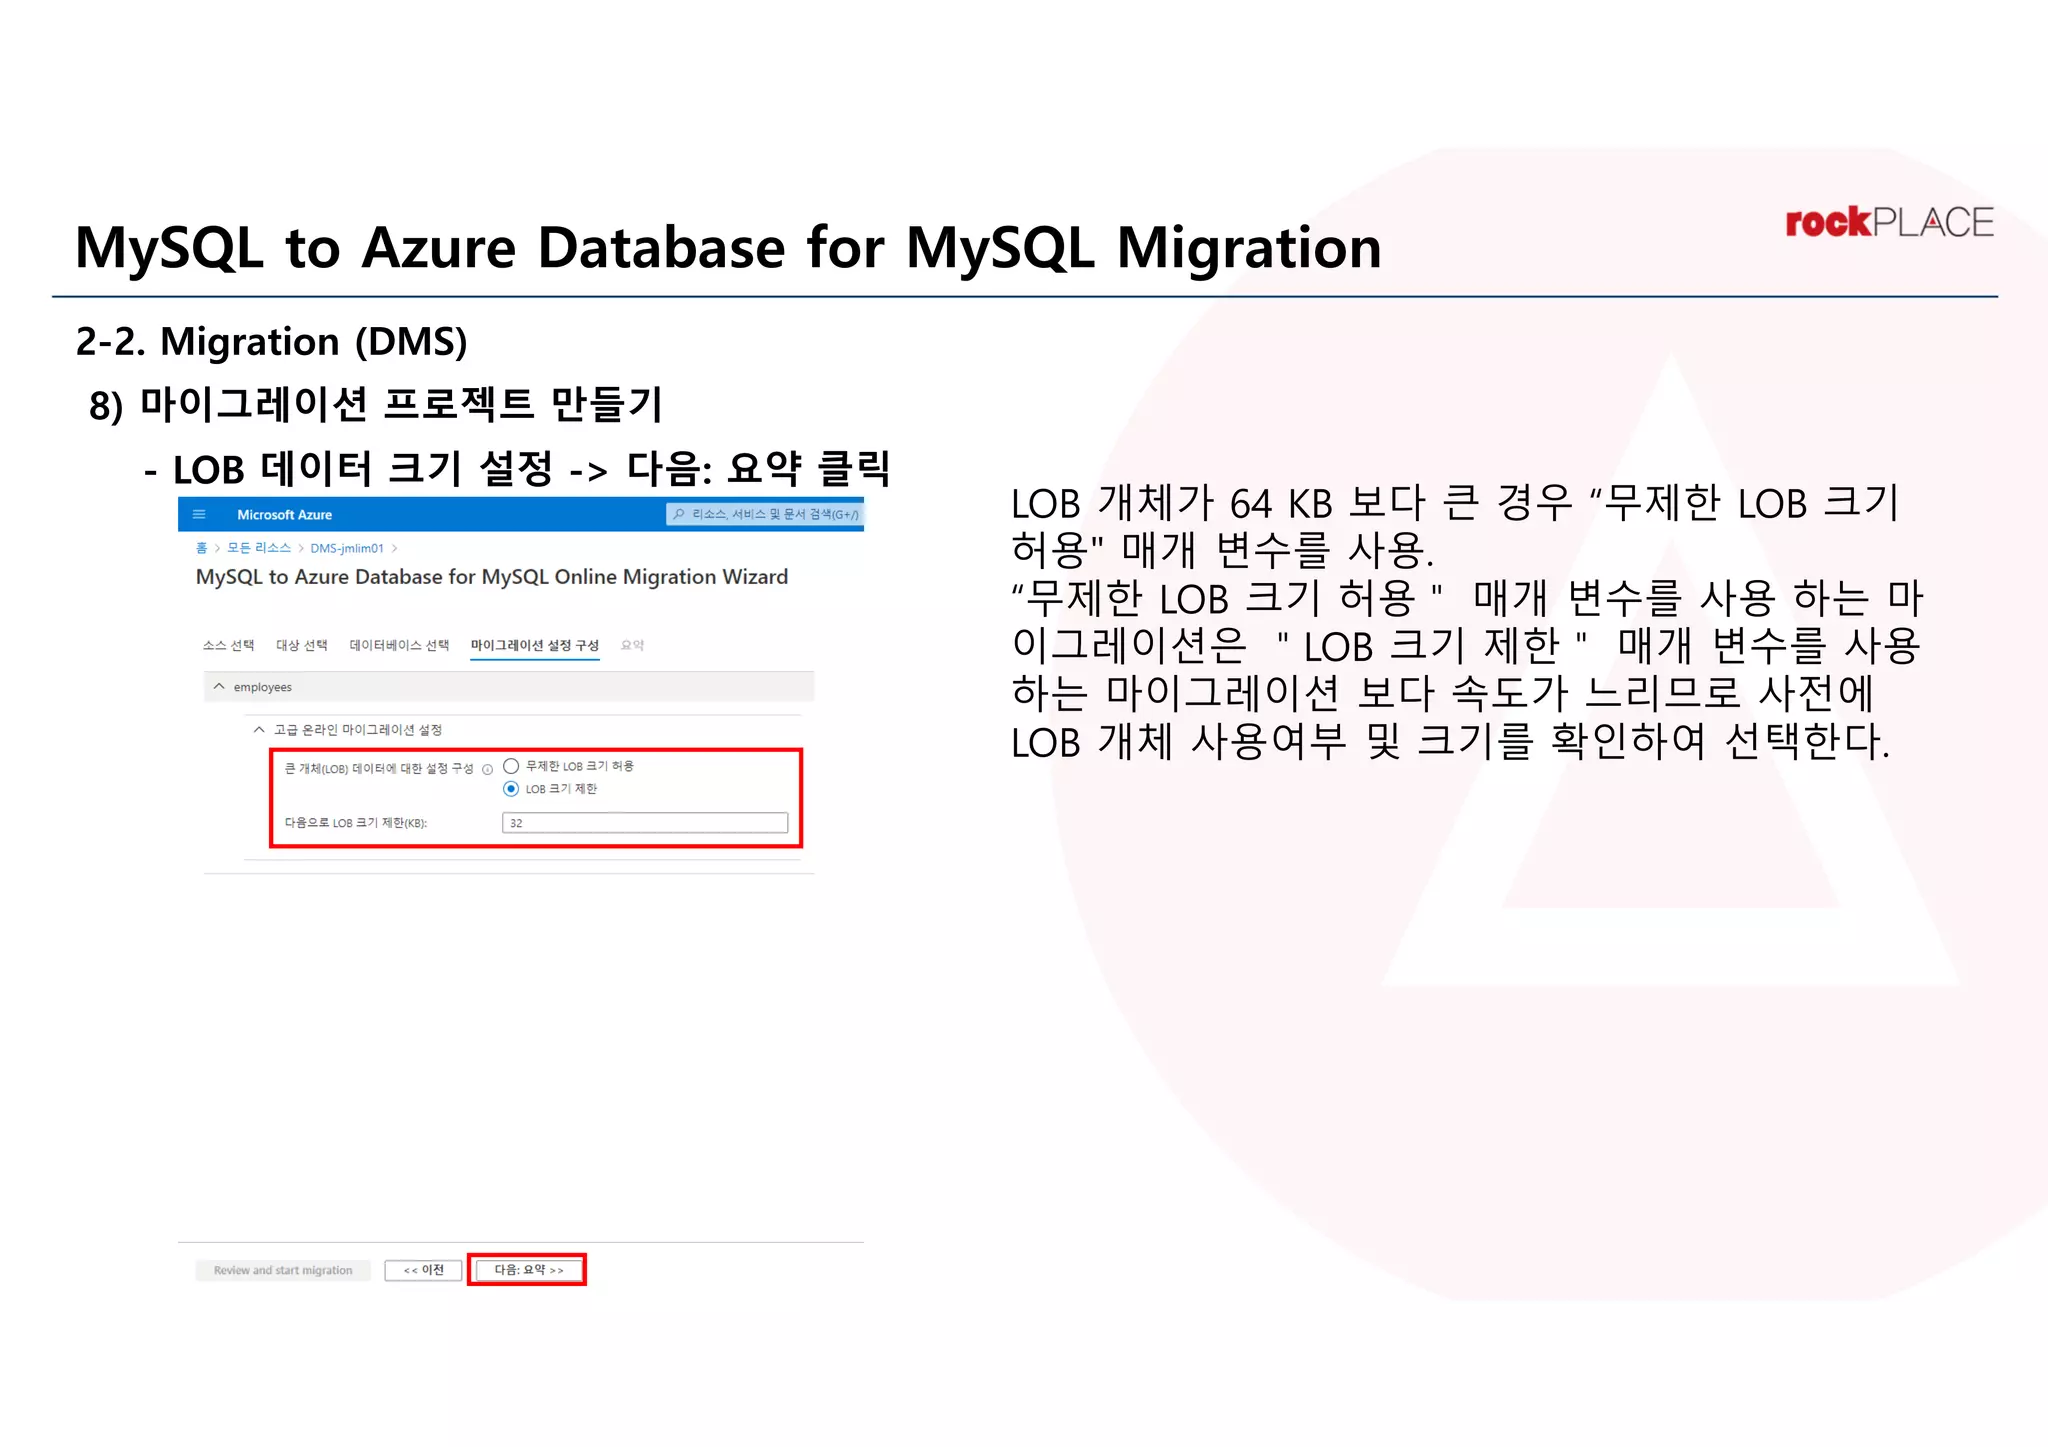Click the Azure resource search box
The image size is (2048, 1447).
(764, 514)
